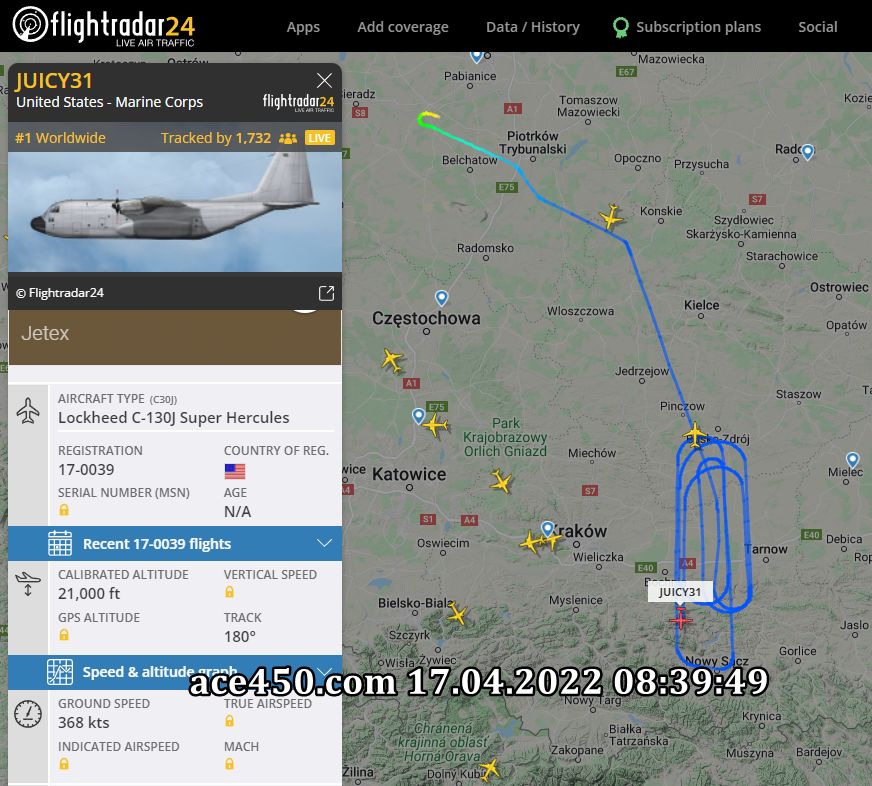Close the JUICY31 flight info panel
Screen dimensions: 872x786
[324, 81]
